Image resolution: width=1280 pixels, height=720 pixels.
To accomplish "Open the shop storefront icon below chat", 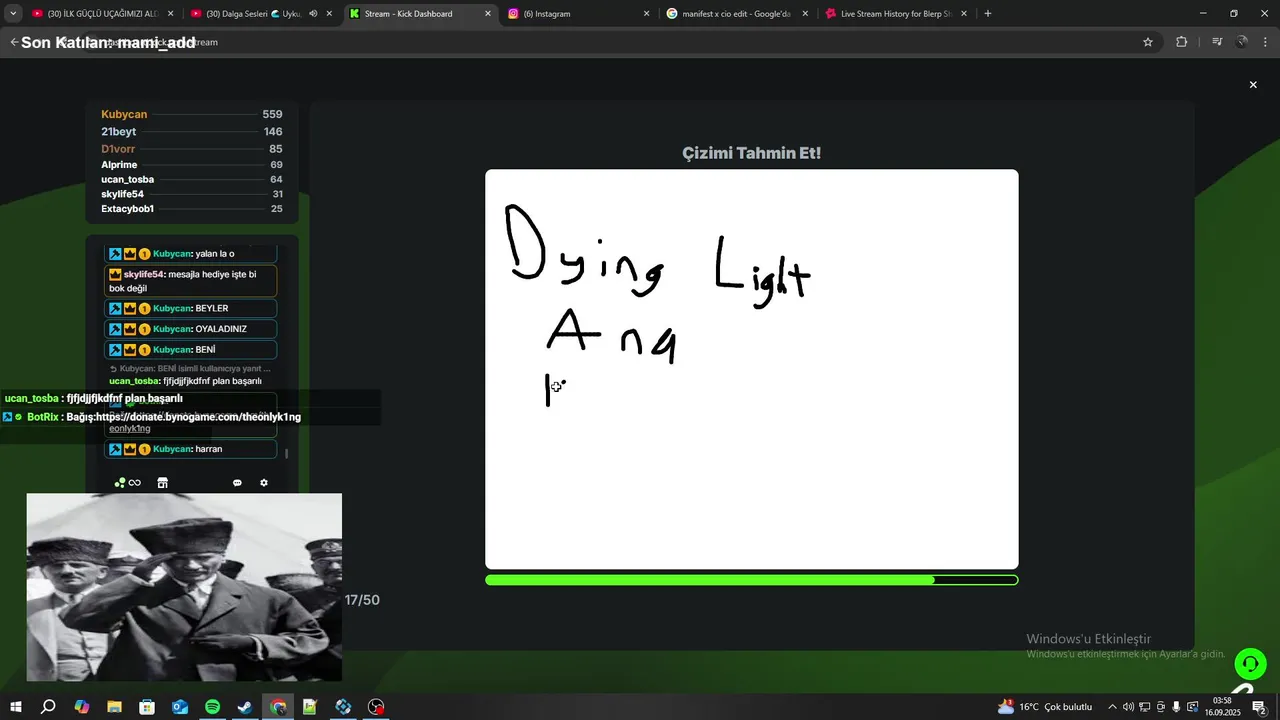I will (x=163, y=483).
